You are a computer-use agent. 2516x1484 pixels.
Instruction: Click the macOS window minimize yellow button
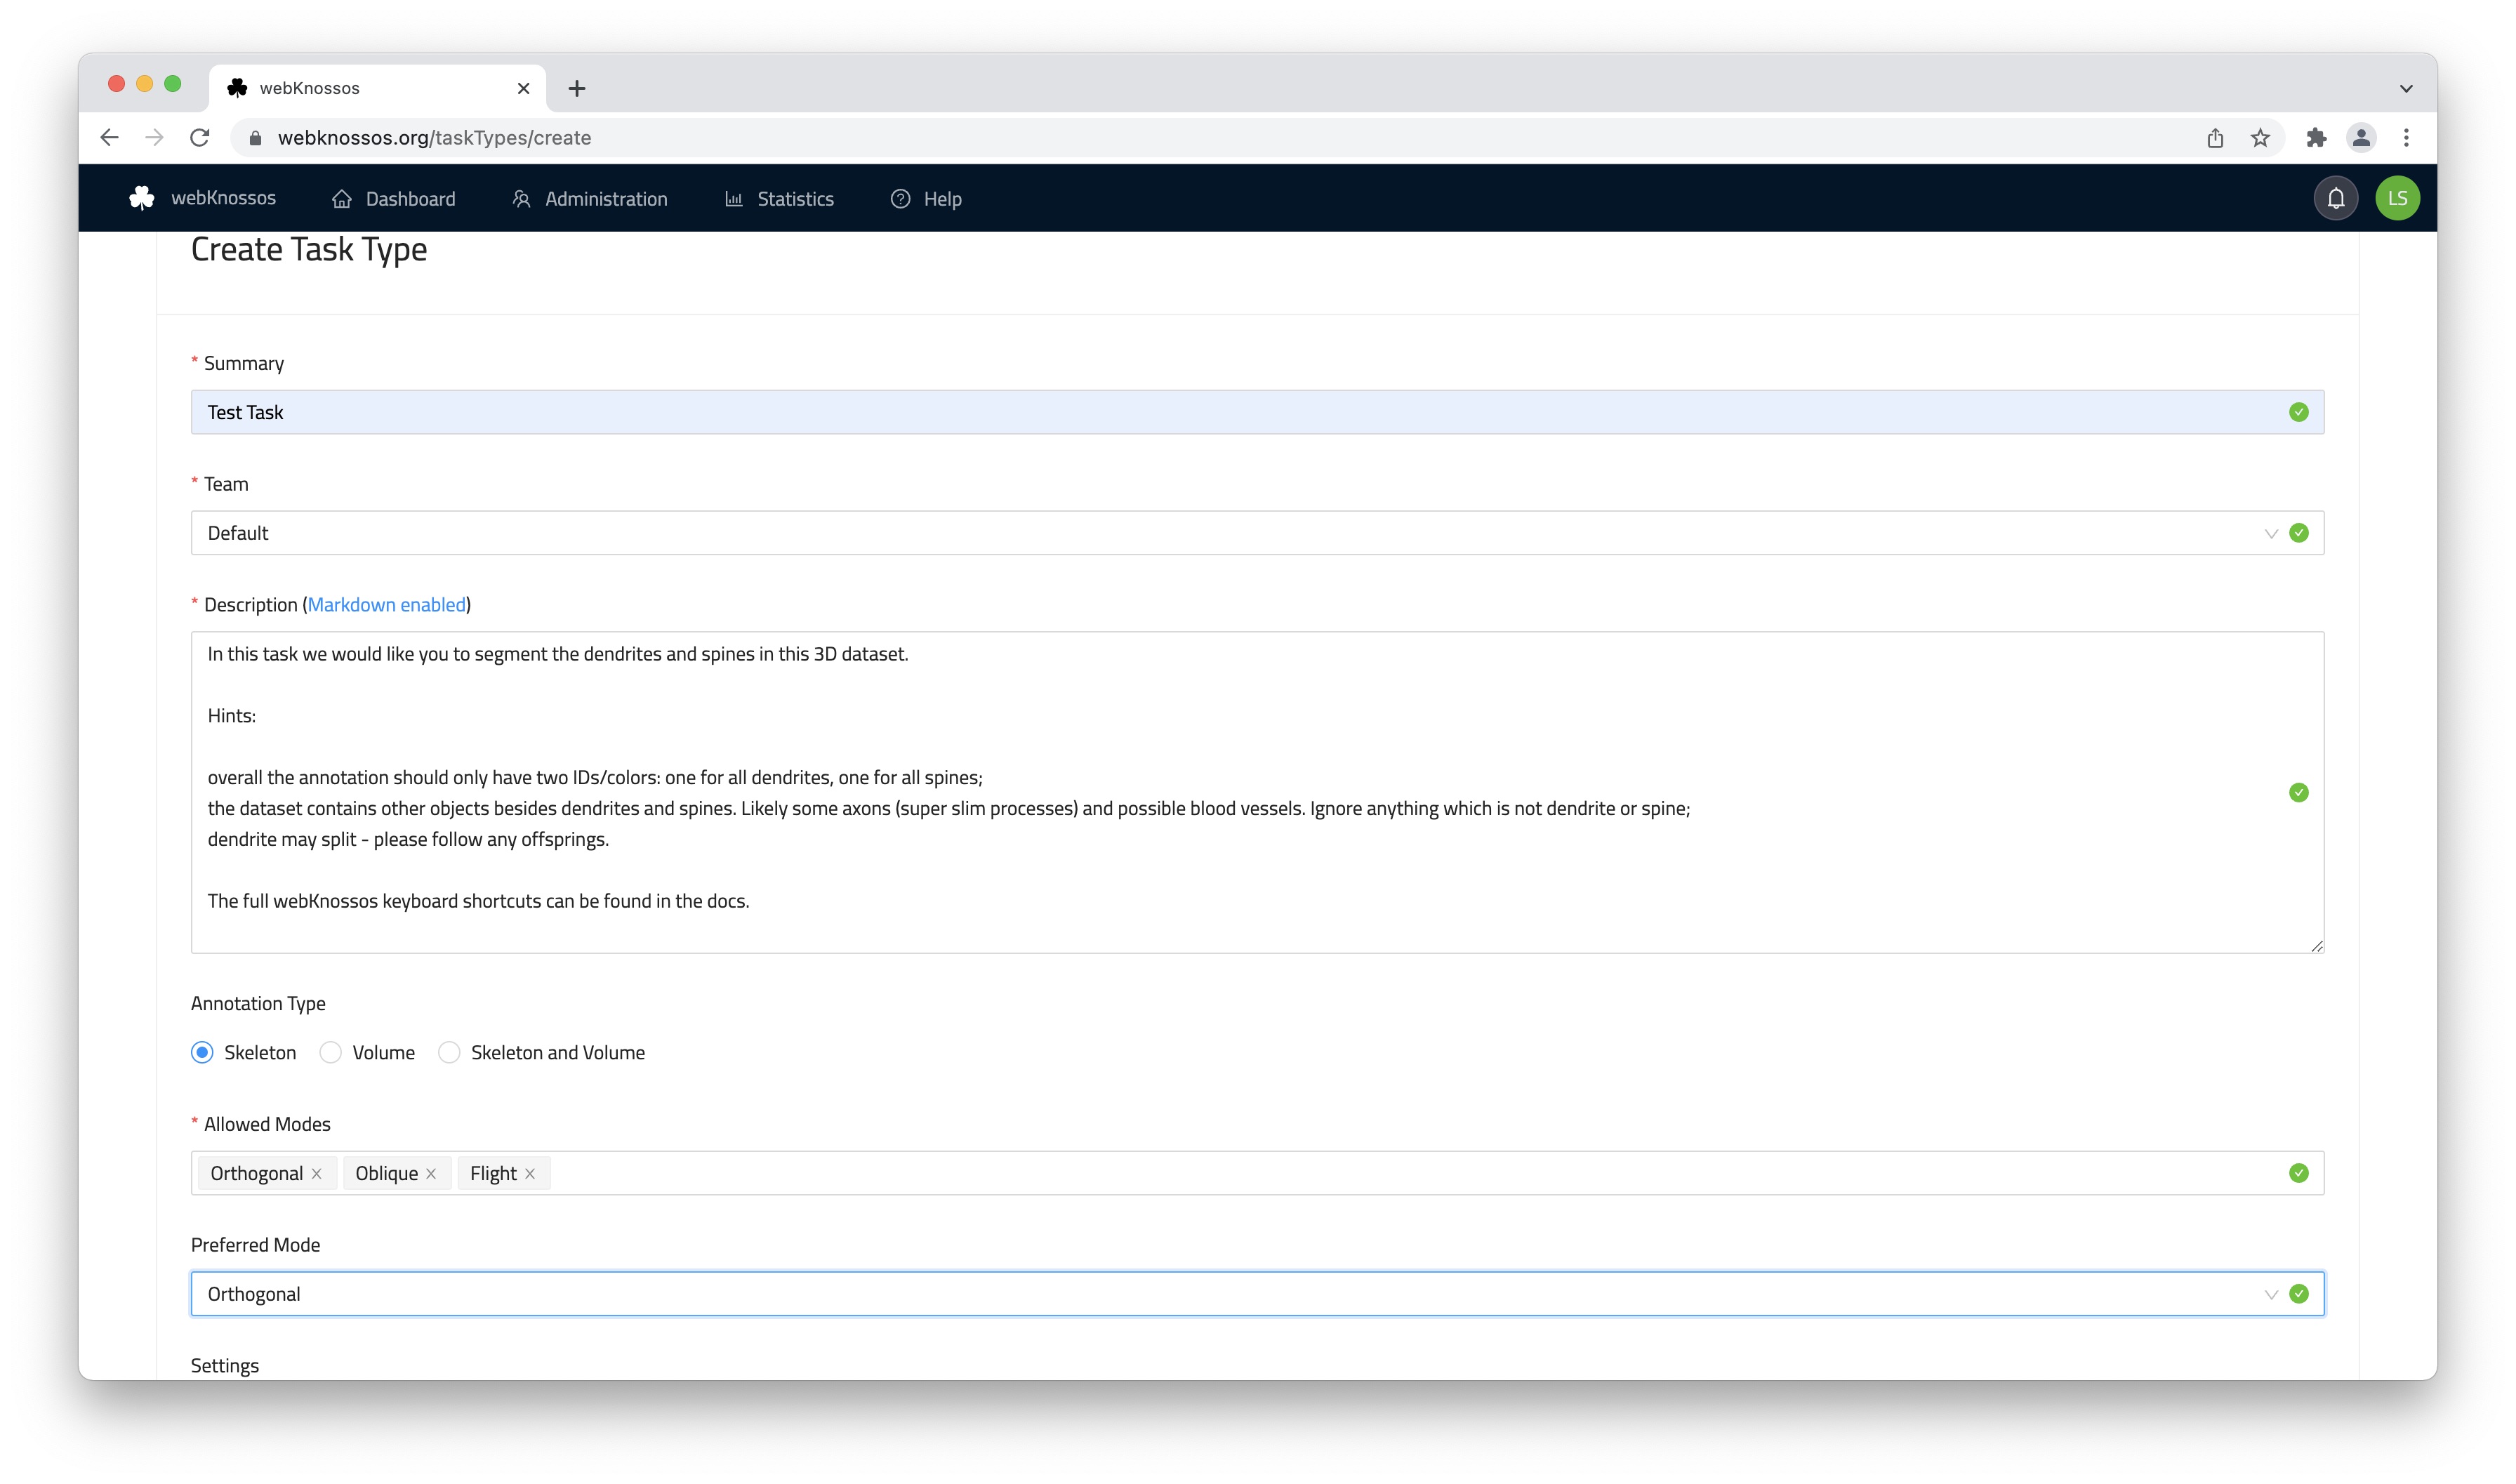[144, 84]
